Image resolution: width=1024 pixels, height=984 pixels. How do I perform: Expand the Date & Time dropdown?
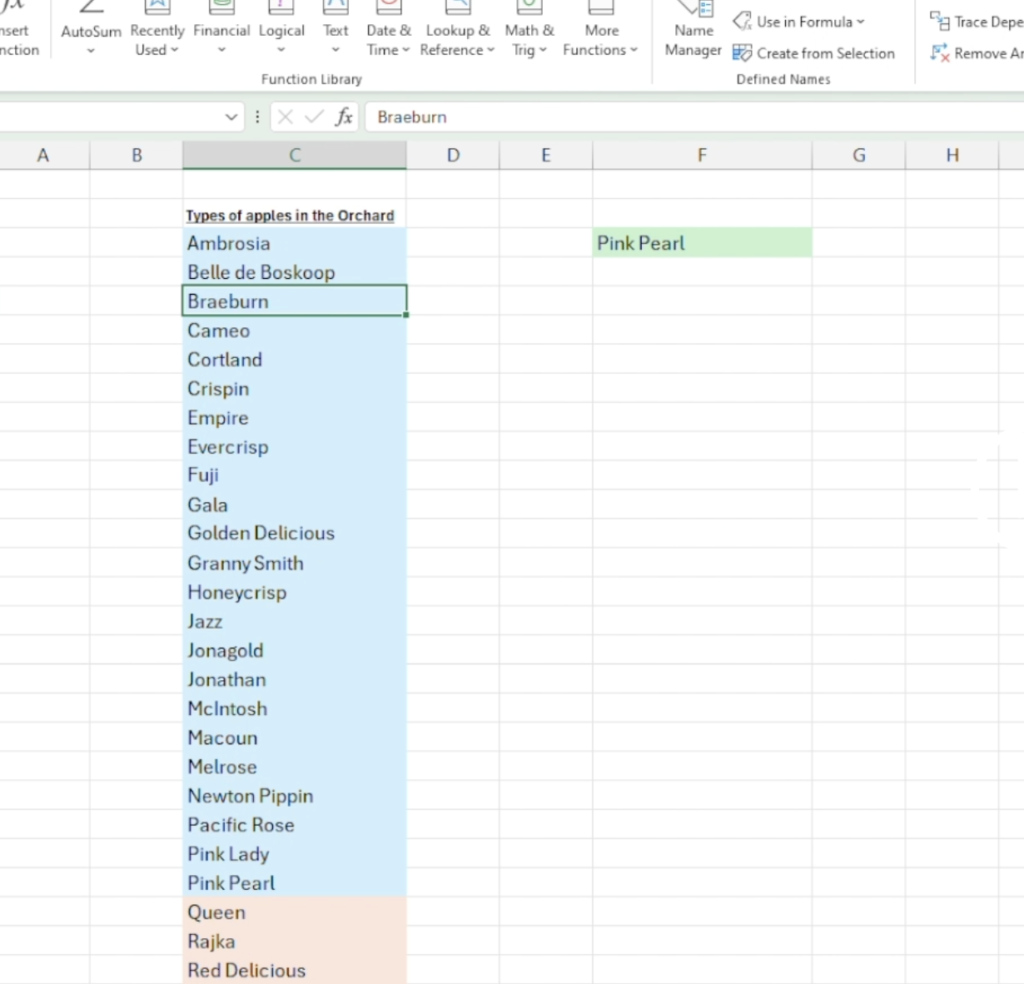click(388, 40)
